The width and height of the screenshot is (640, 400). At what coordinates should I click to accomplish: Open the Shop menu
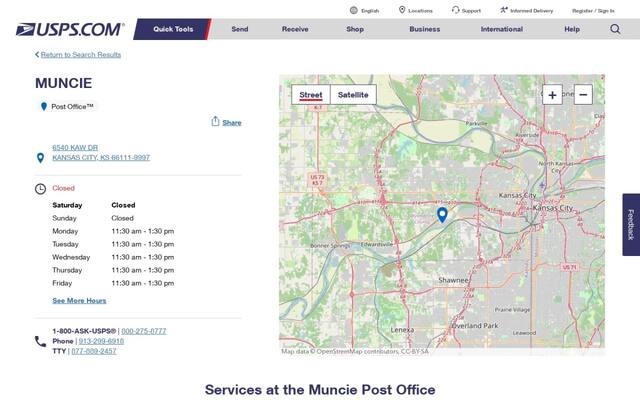(355, 29)
